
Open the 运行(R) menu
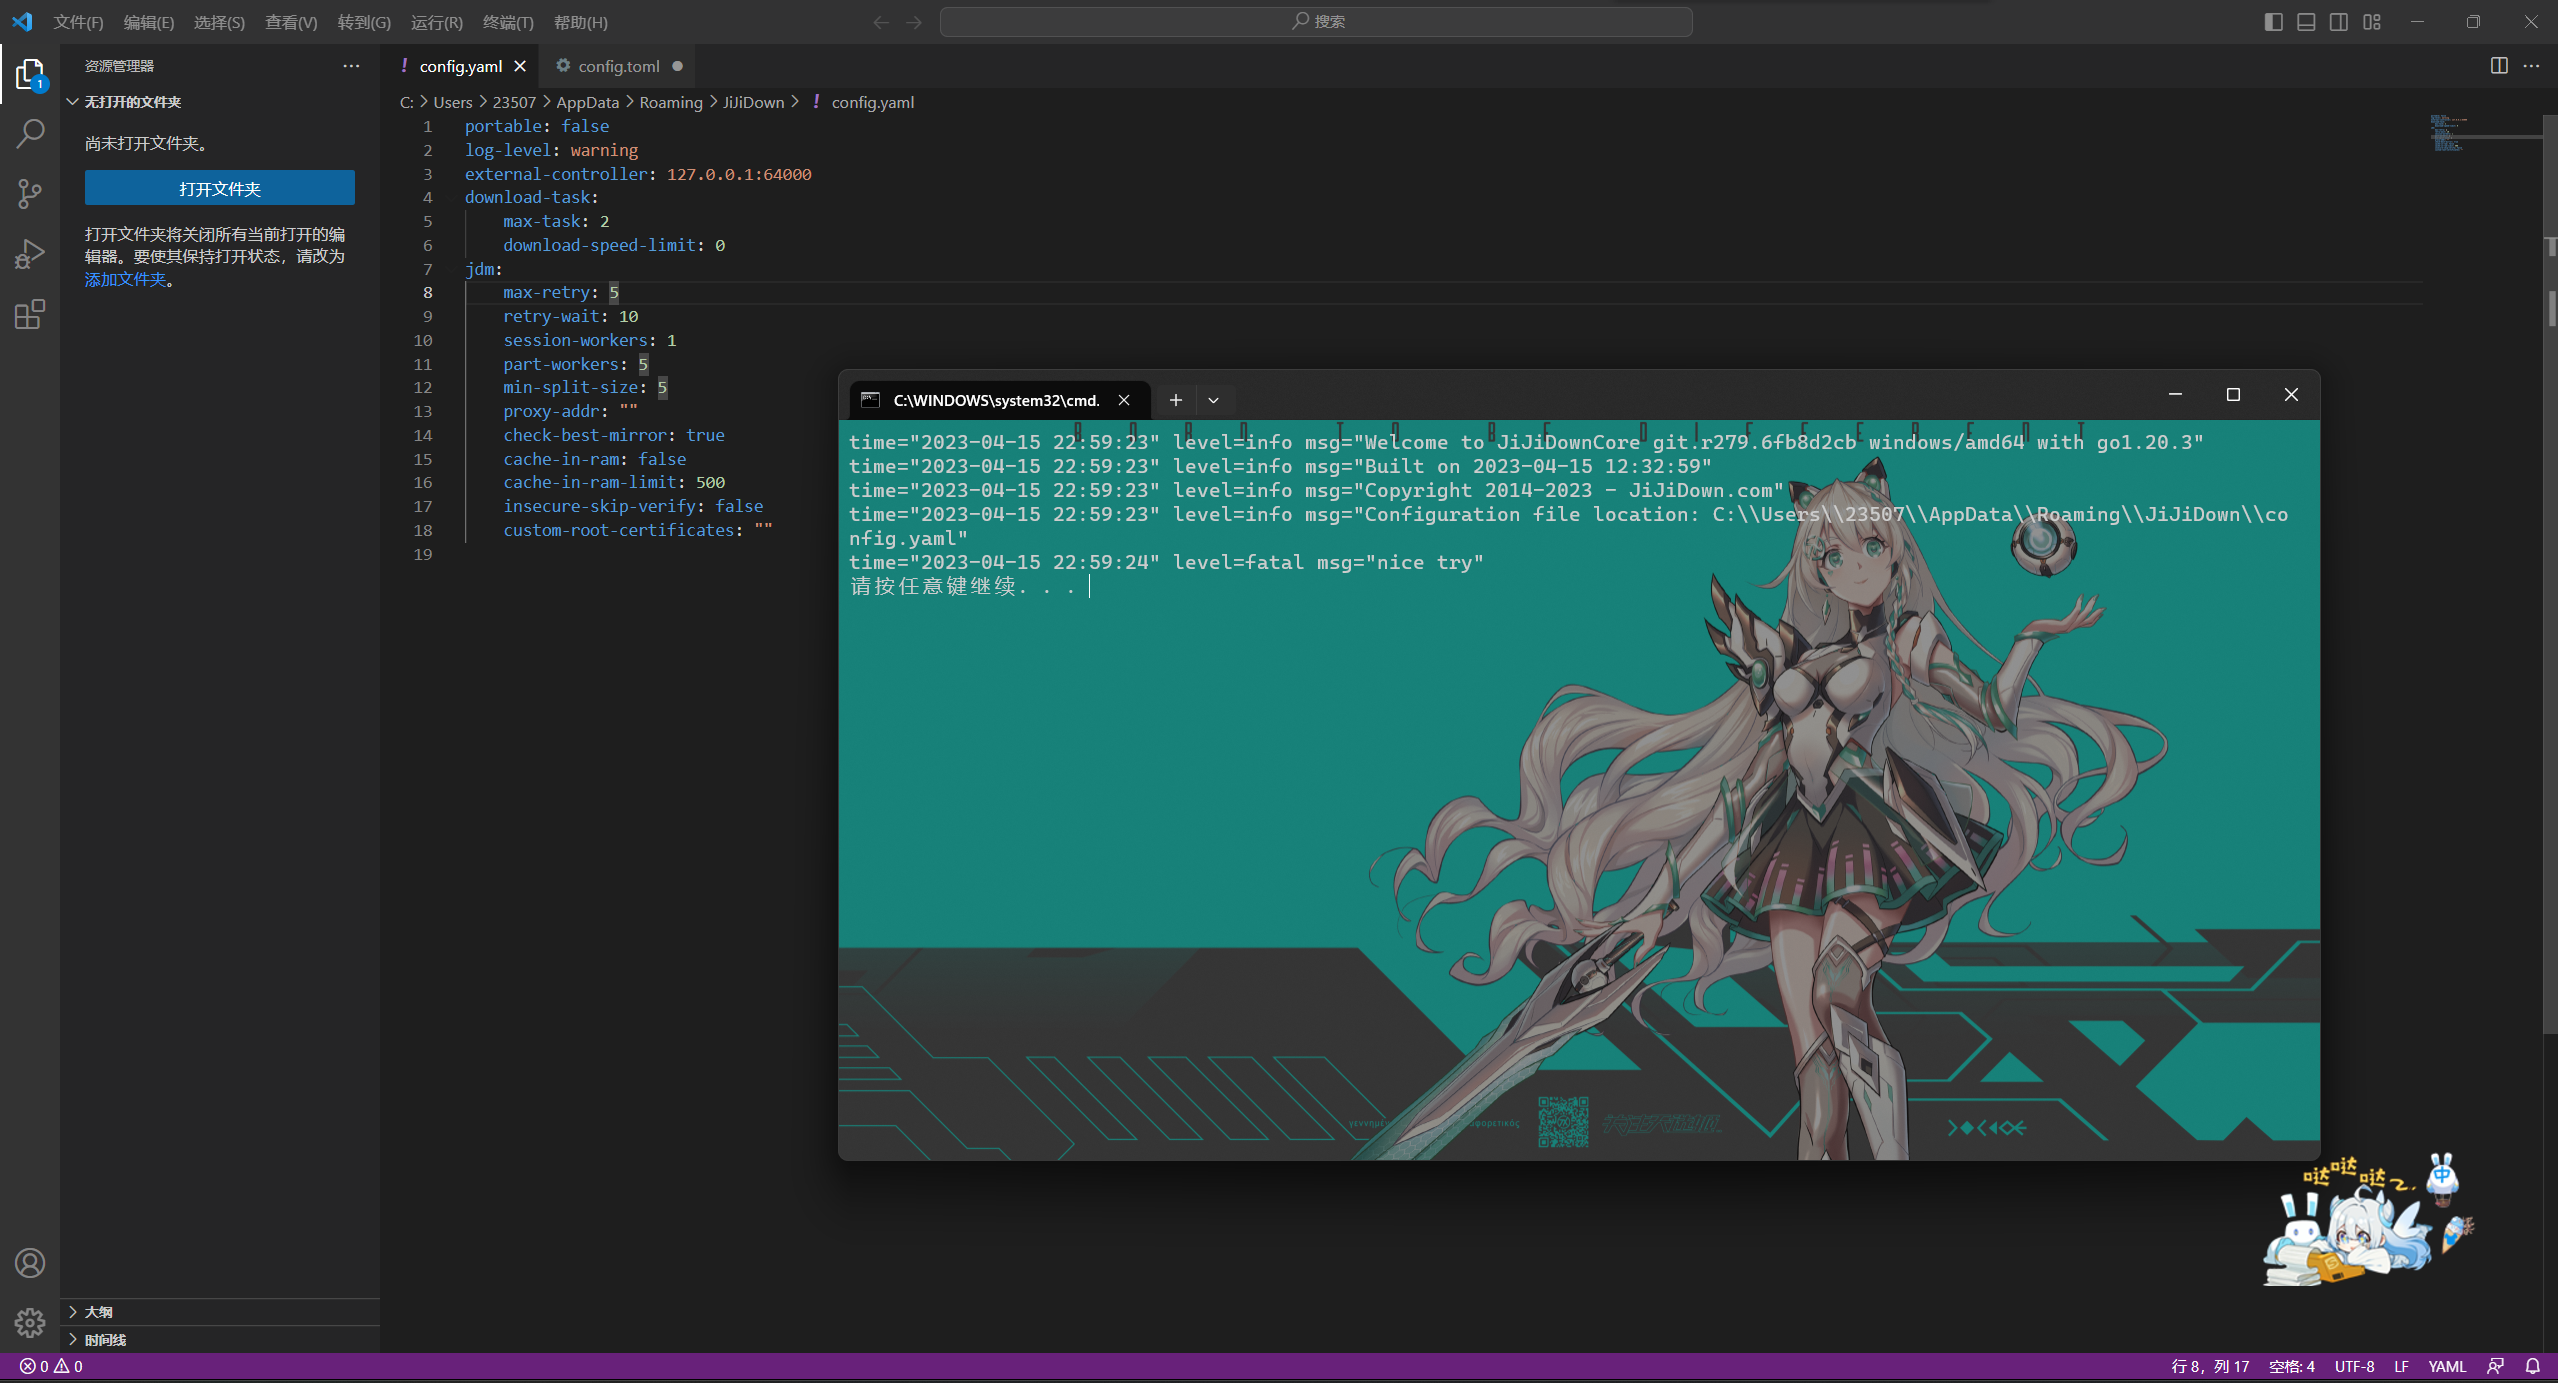[x=437, y=22]
